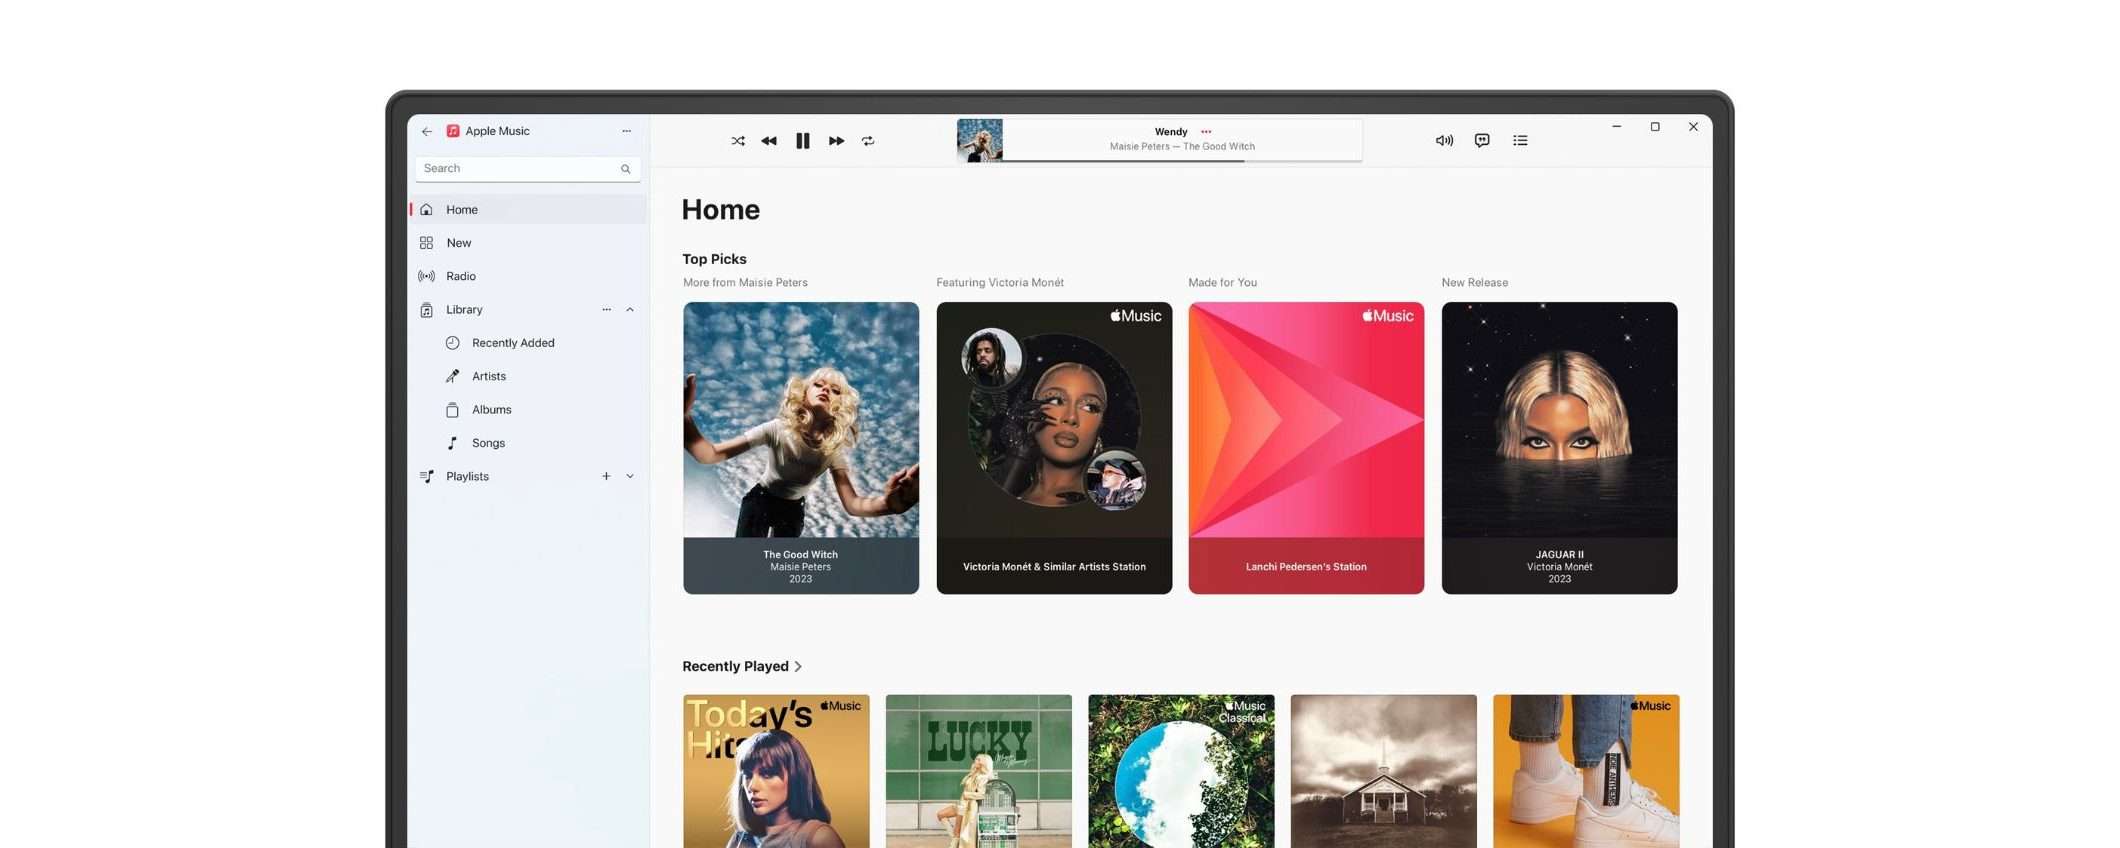The image size is (2120, 848).
Task: Collapse the Library section
Action: click(x=630, y=310)
